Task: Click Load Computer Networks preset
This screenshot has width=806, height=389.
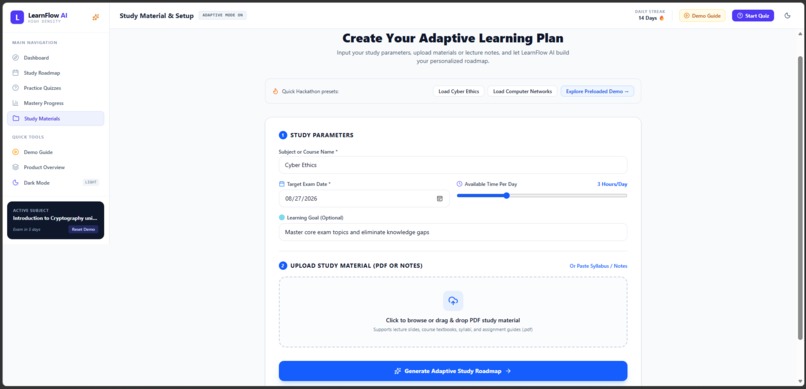Action: click(522, 91)
